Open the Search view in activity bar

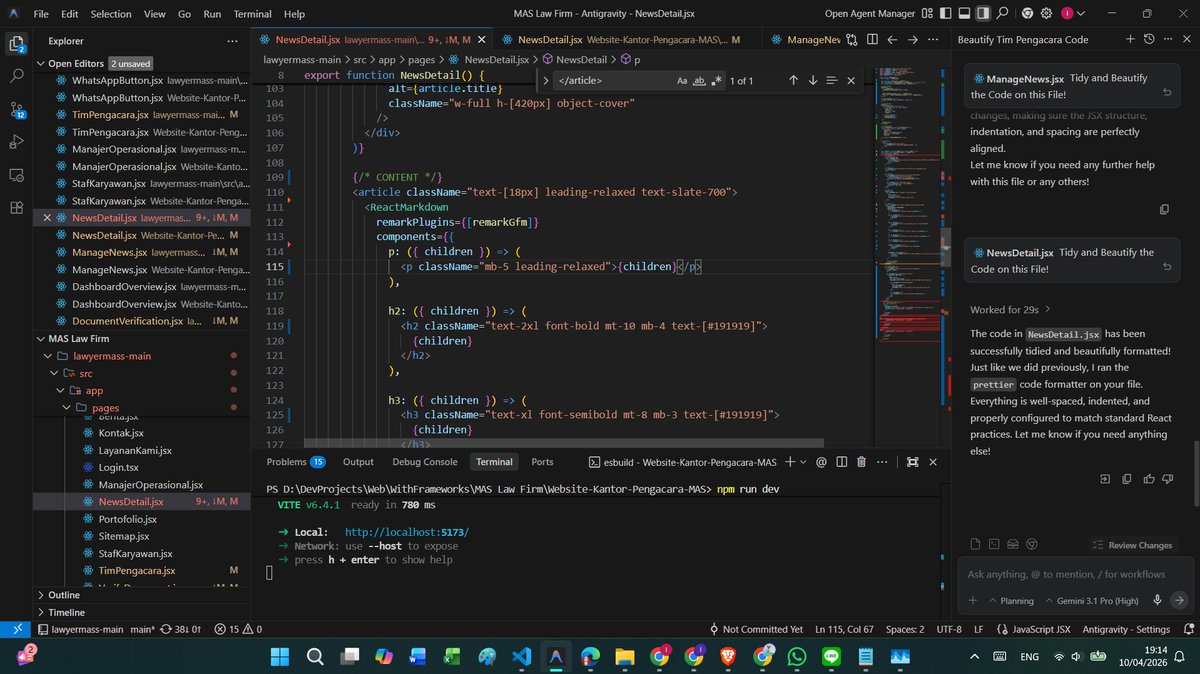(x=17, y=76)
